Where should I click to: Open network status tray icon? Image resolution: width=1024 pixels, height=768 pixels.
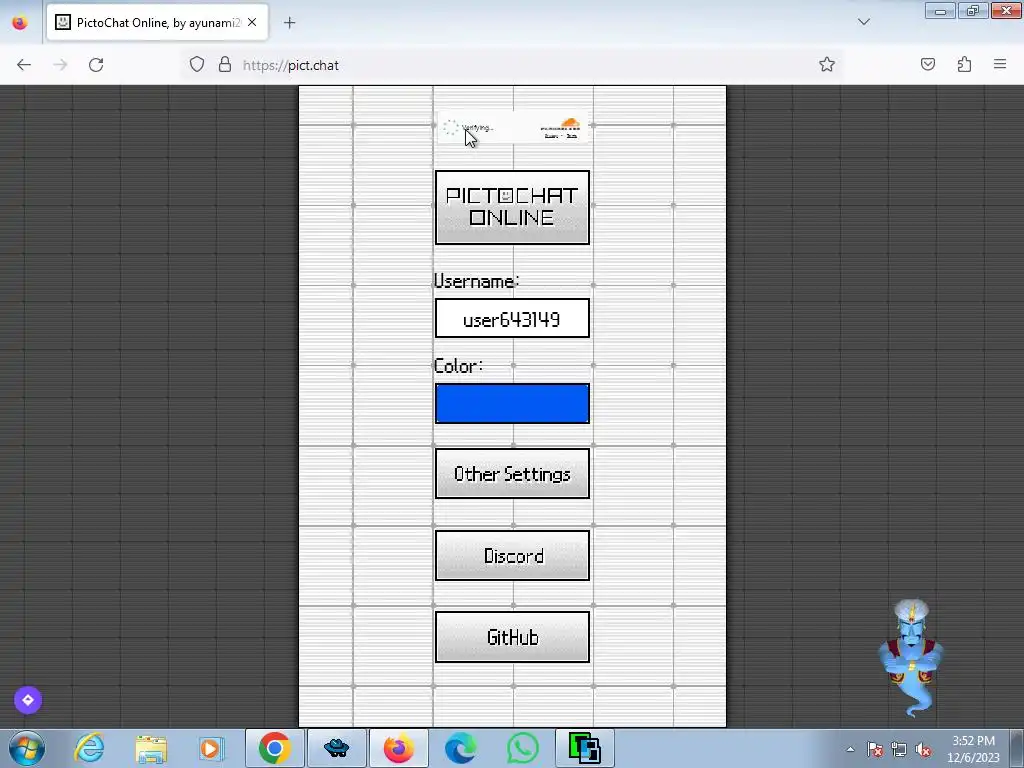click(899, 749)
